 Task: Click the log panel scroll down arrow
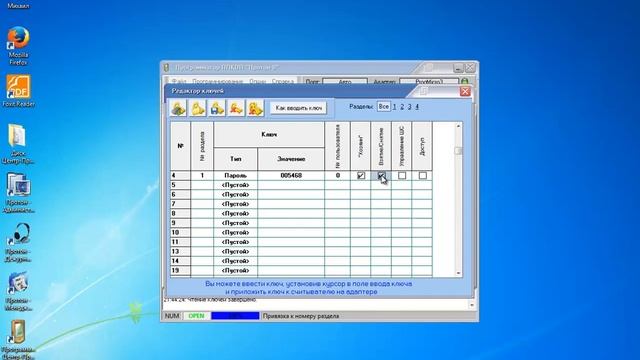point(472,305)
